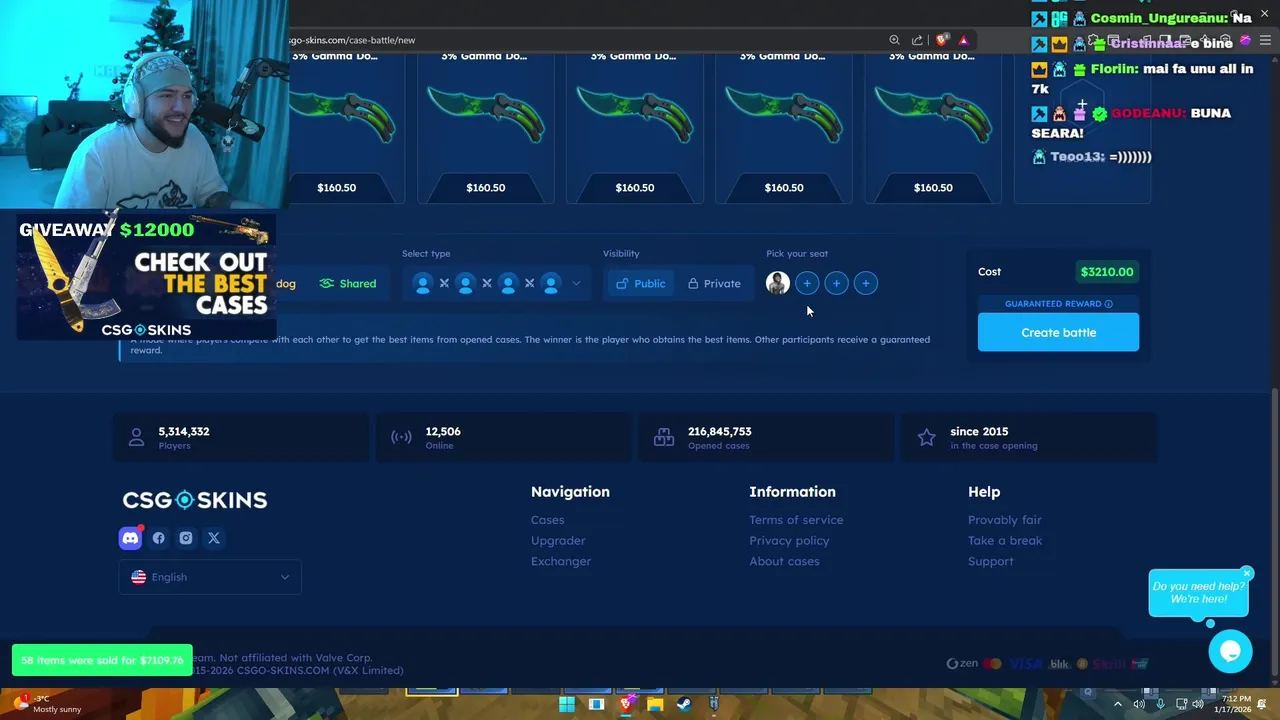The width and height of the screenshot is (1280, 720).
Task: Click the 216,845,753 opened cases count
Action: (719, 432)
